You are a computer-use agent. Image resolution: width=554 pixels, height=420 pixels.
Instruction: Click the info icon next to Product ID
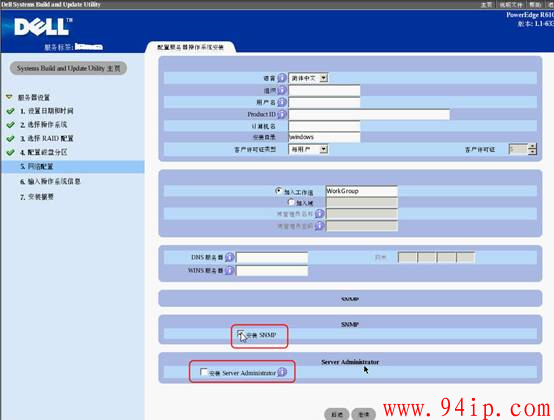click(x=282, y=114)
